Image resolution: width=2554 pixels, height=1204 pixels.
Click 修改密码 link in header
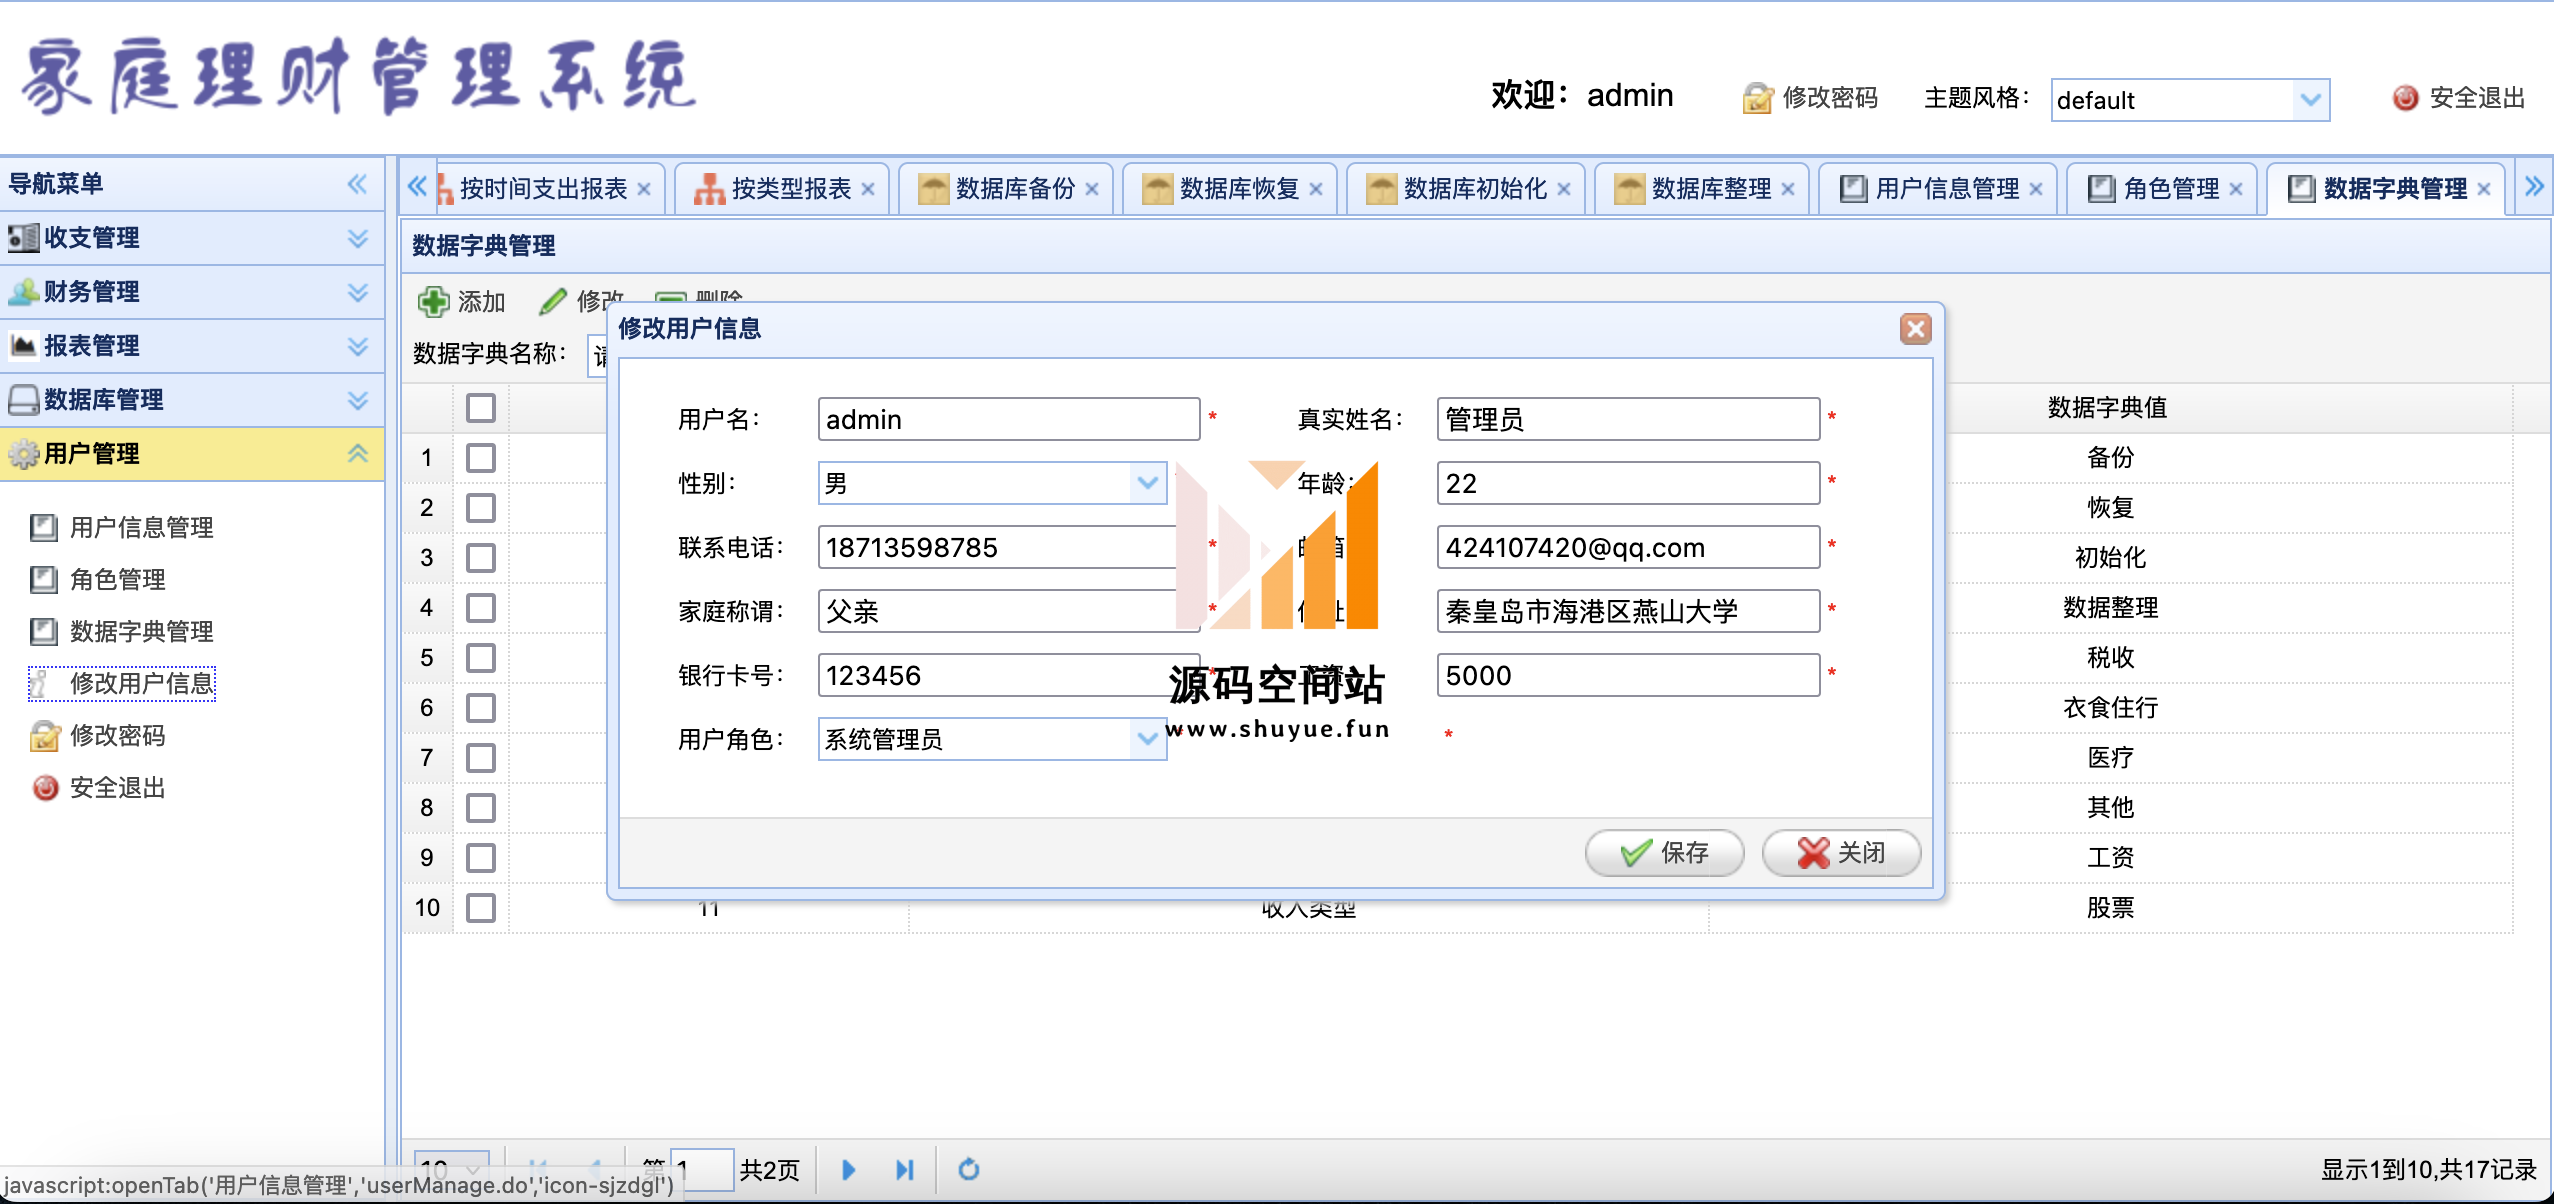point(1830,98)
